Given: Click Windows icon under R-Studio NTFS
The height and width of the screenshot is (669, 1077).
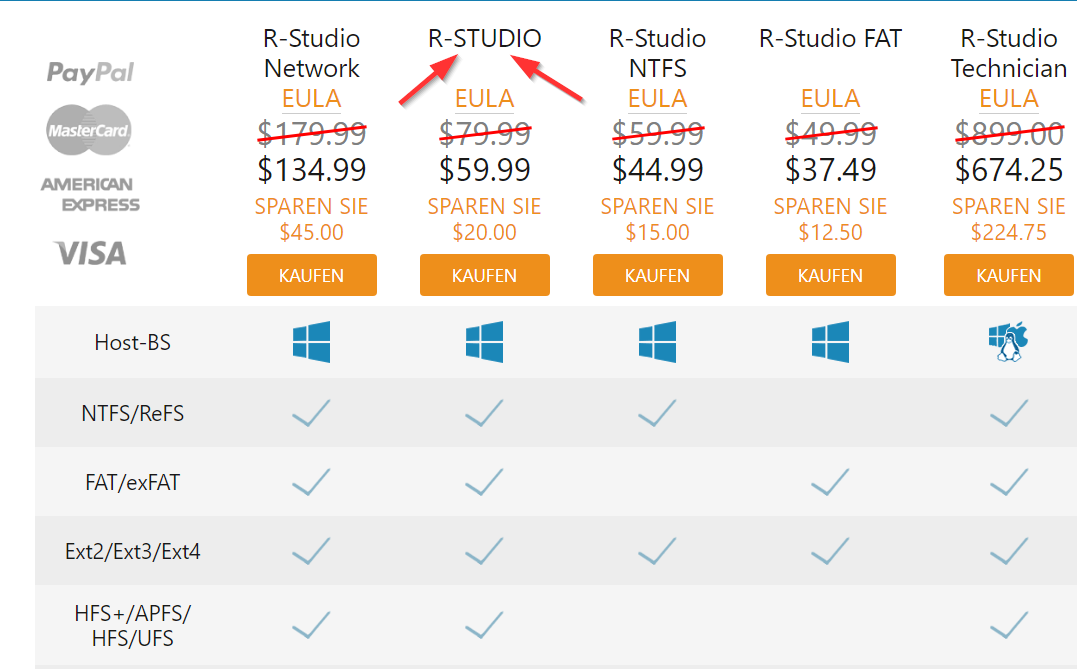Looking at the screenshot, I should tap(657, 342).
